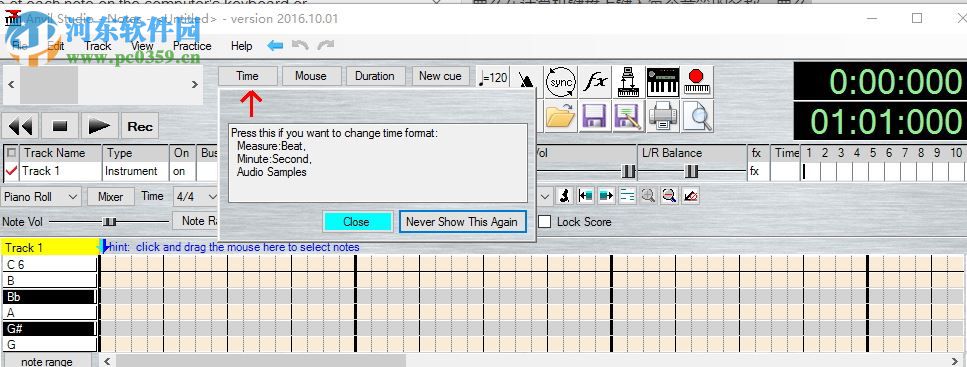Click the stop playback button

point(60,126)
